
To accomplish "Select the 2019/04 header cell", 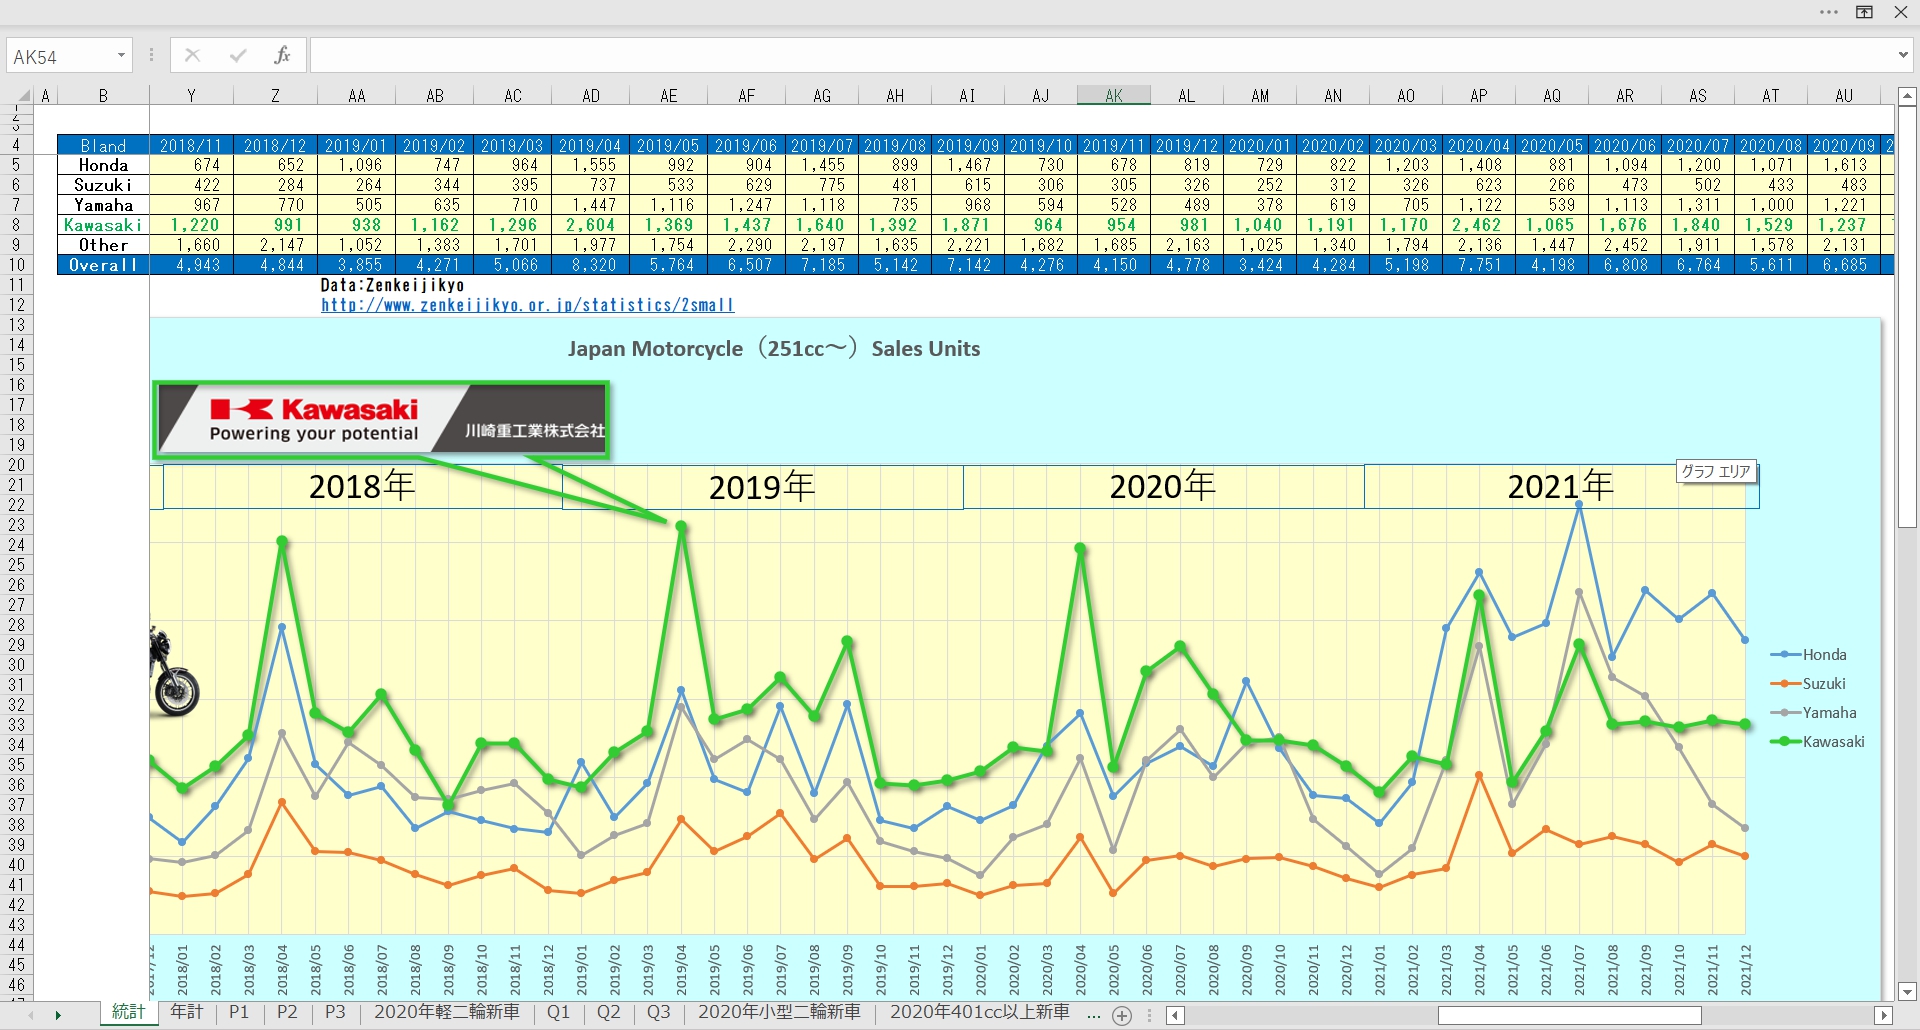I will point(591,146).
